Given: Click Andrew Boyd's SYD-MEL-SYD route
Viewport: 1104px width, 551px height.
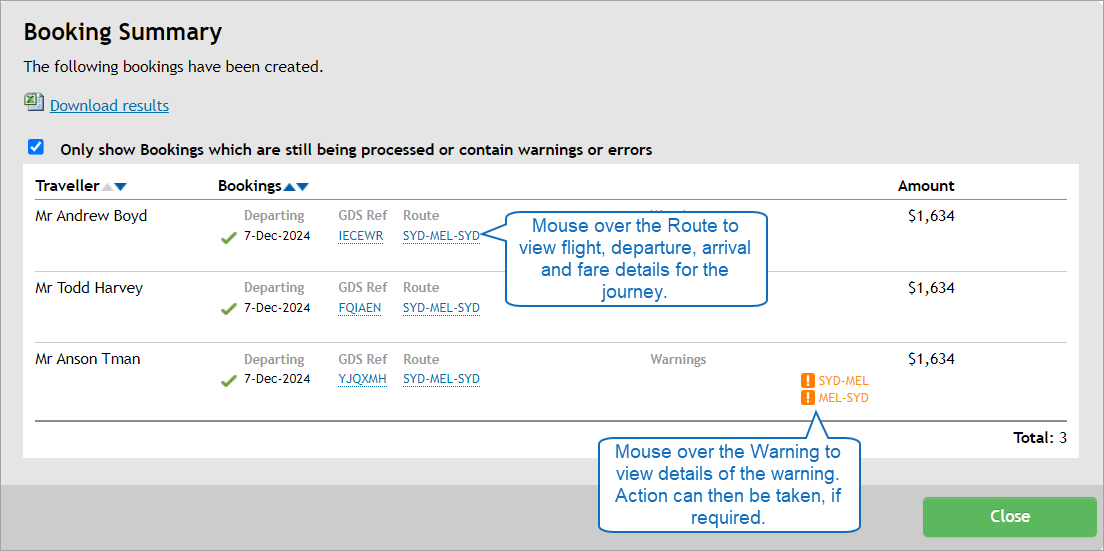Looking at the screenshot, I should pos(441,236).
